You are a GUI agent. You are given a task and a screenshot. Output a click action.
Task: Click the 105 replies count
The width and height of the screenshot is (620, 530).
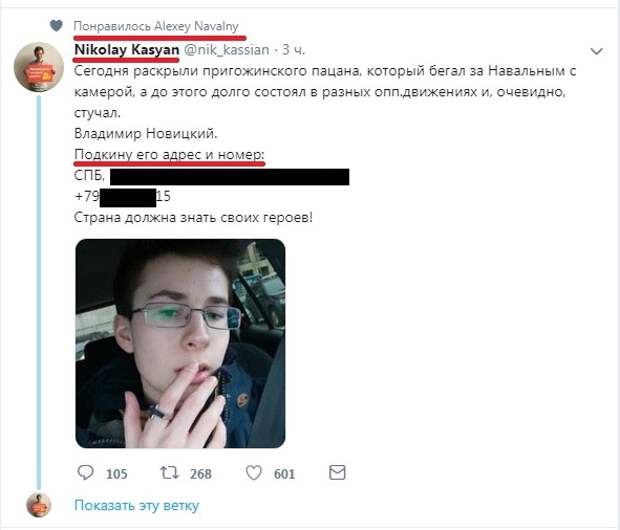point(116,473)
